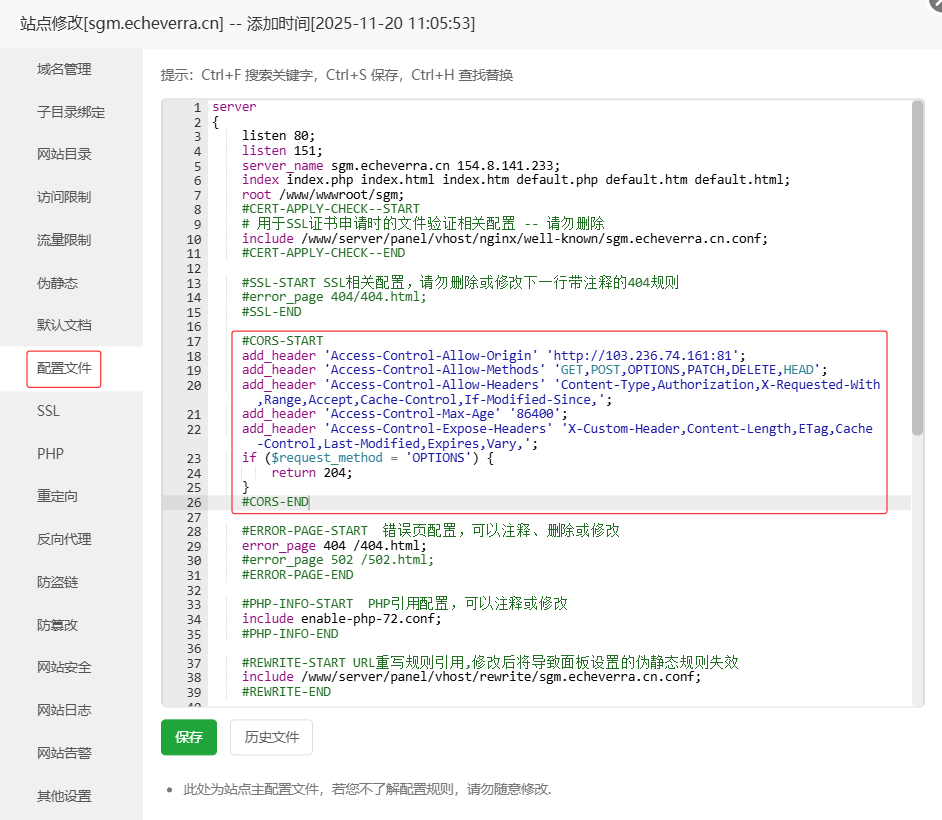The width and height of the screenshot is (942, 820).
Task: Click line number 23 in the gutter
Action: (193, 458)
